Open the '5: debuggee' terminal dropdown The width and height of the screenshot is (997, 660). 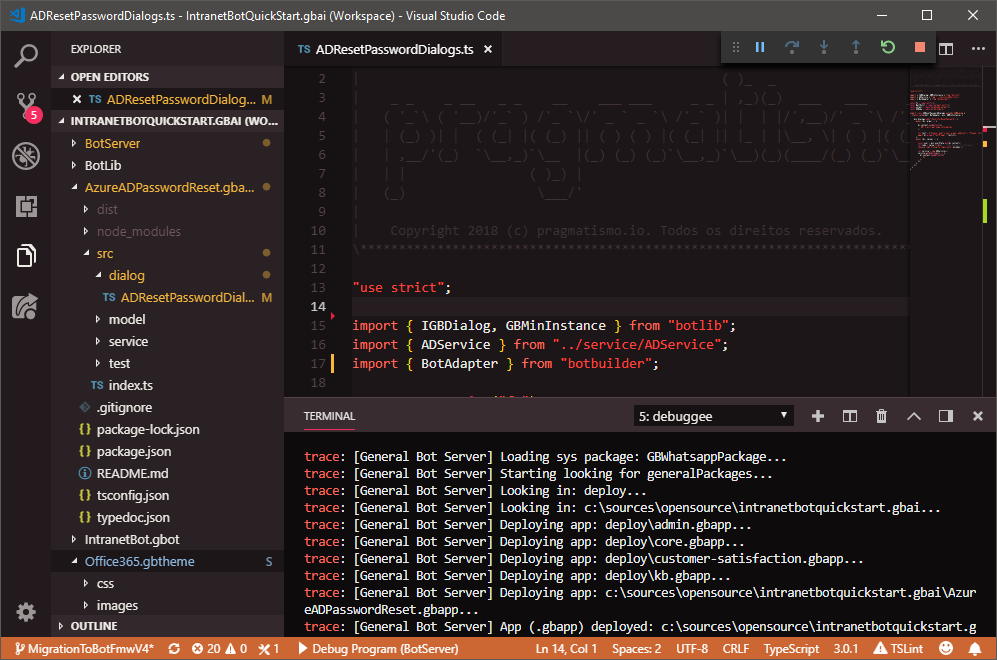713,416
